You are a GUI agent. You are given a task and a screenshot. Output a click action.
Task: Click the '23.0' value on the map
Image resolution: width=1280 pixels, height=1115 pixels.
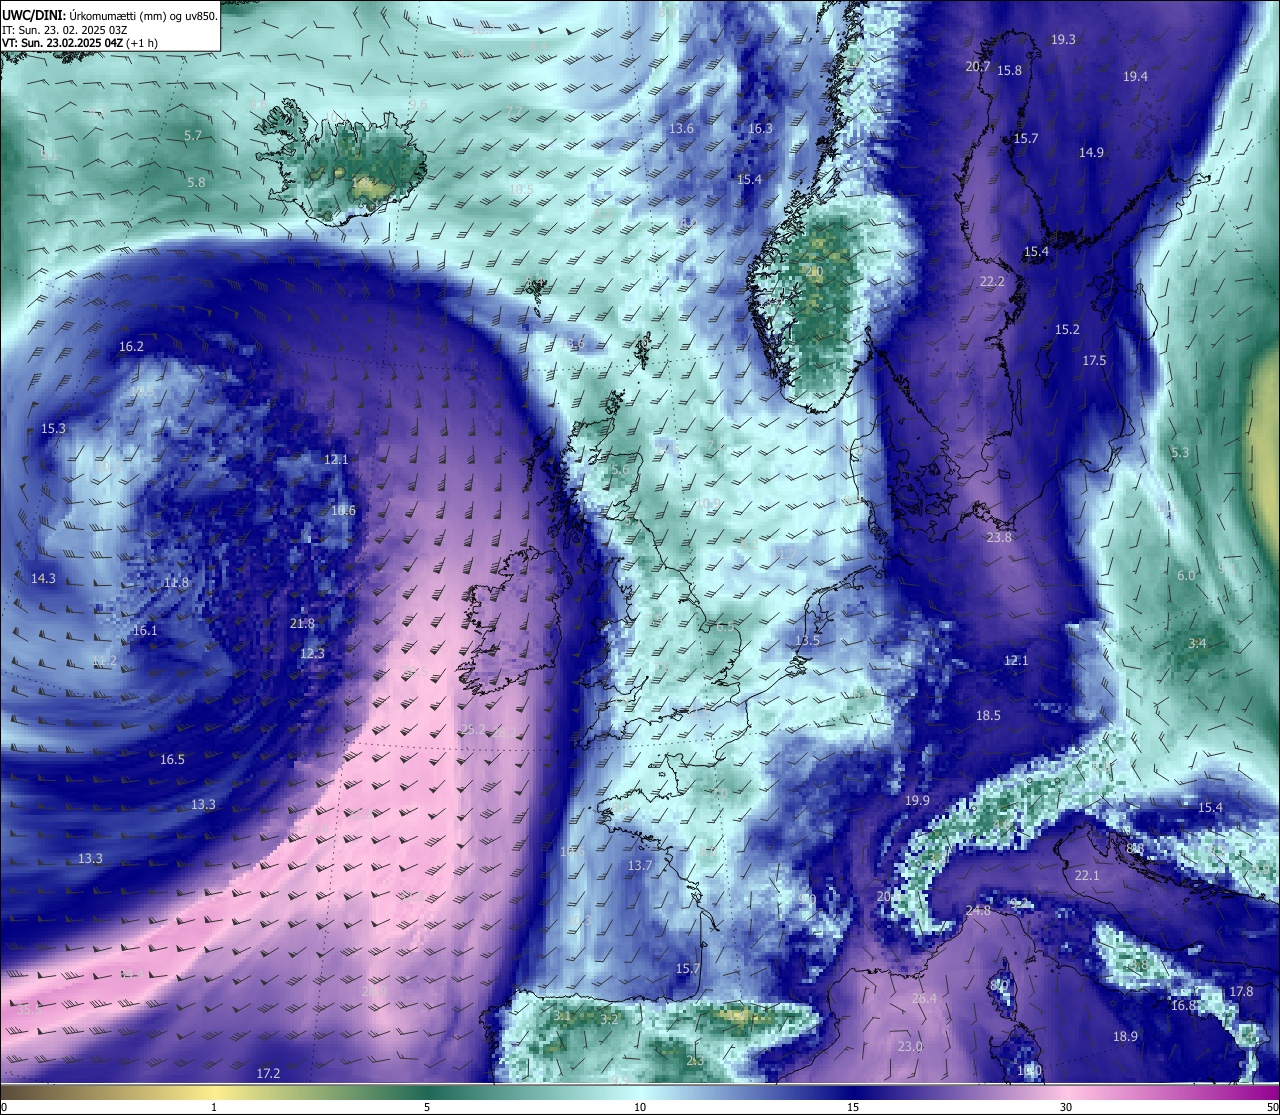click(909, 1047)
